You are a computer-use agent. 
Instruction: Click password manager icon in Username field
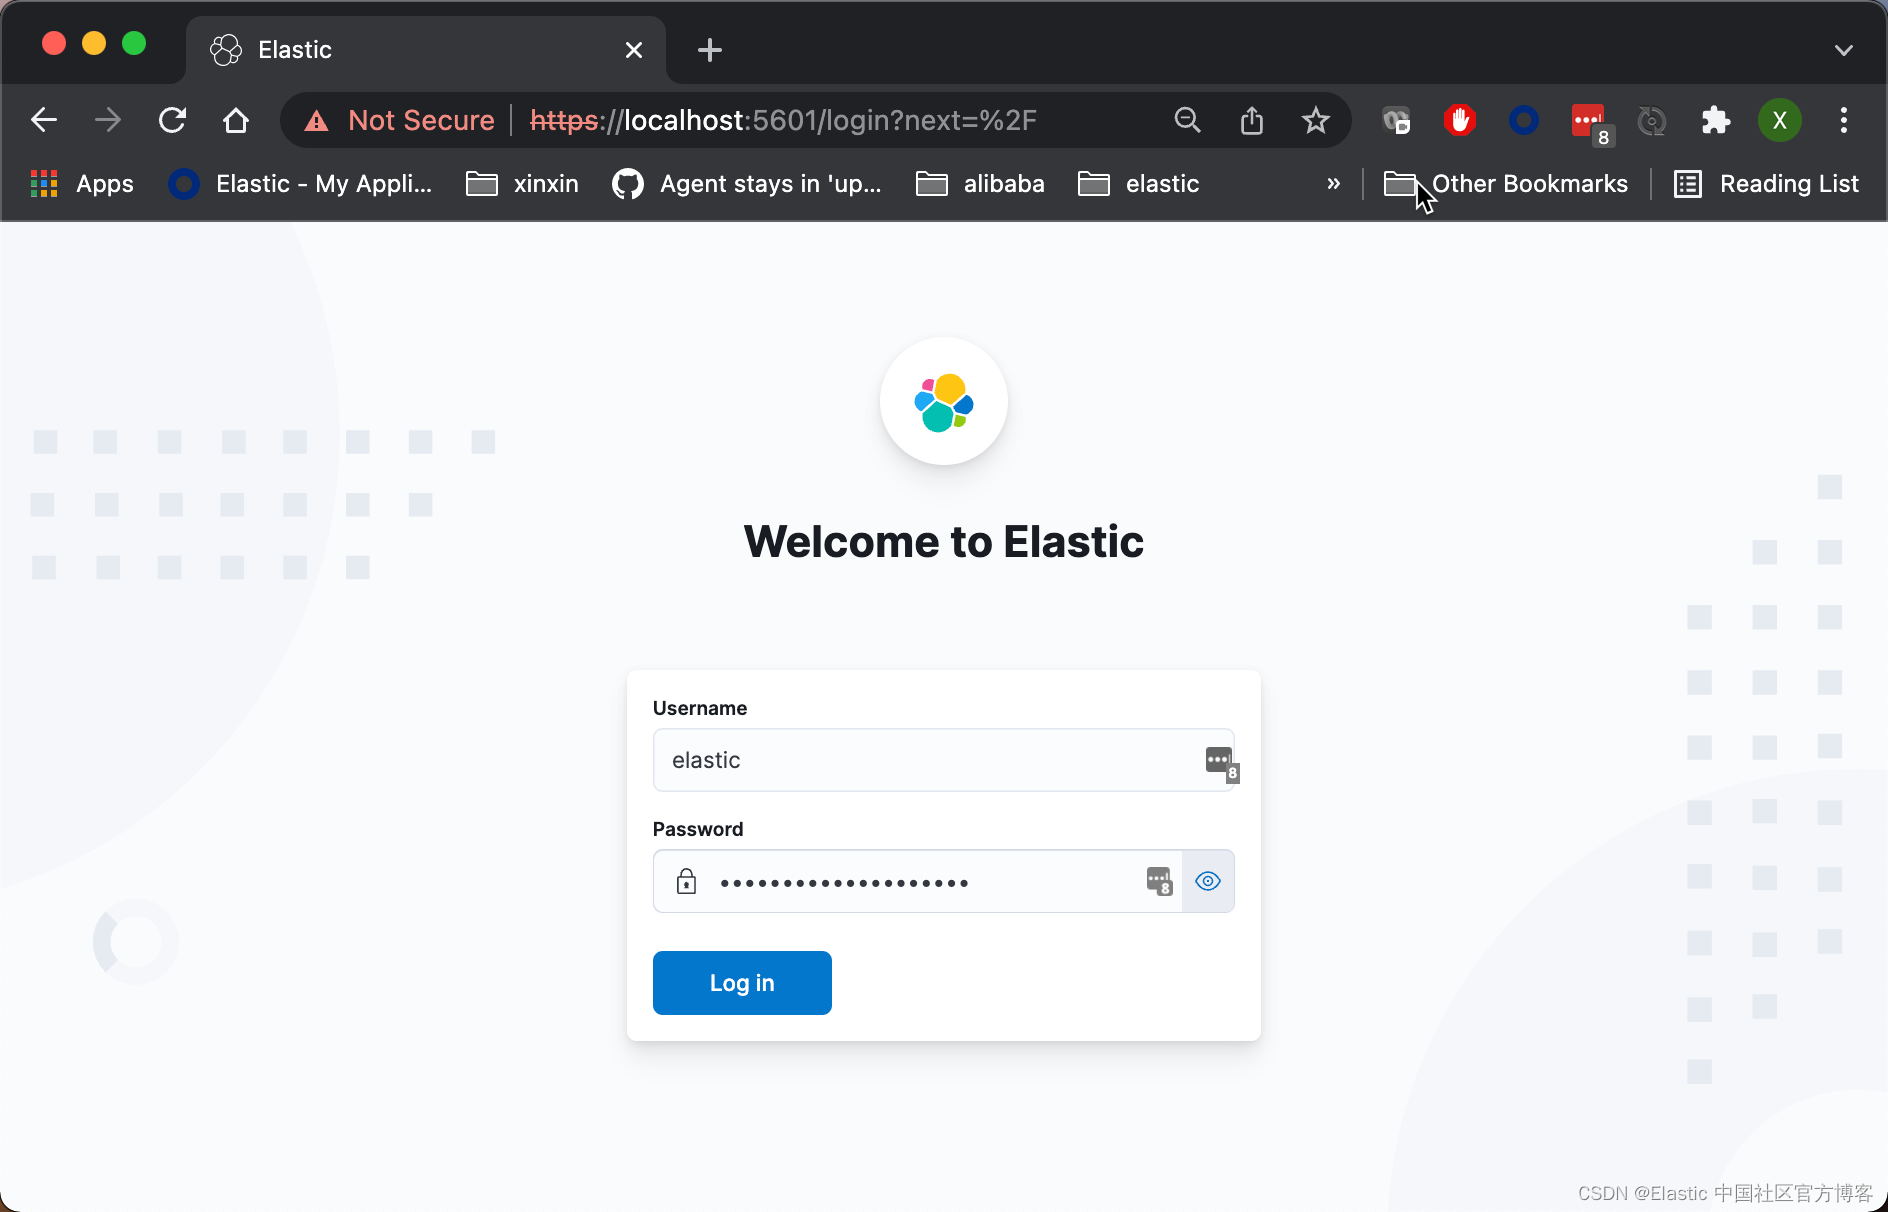1221,763
